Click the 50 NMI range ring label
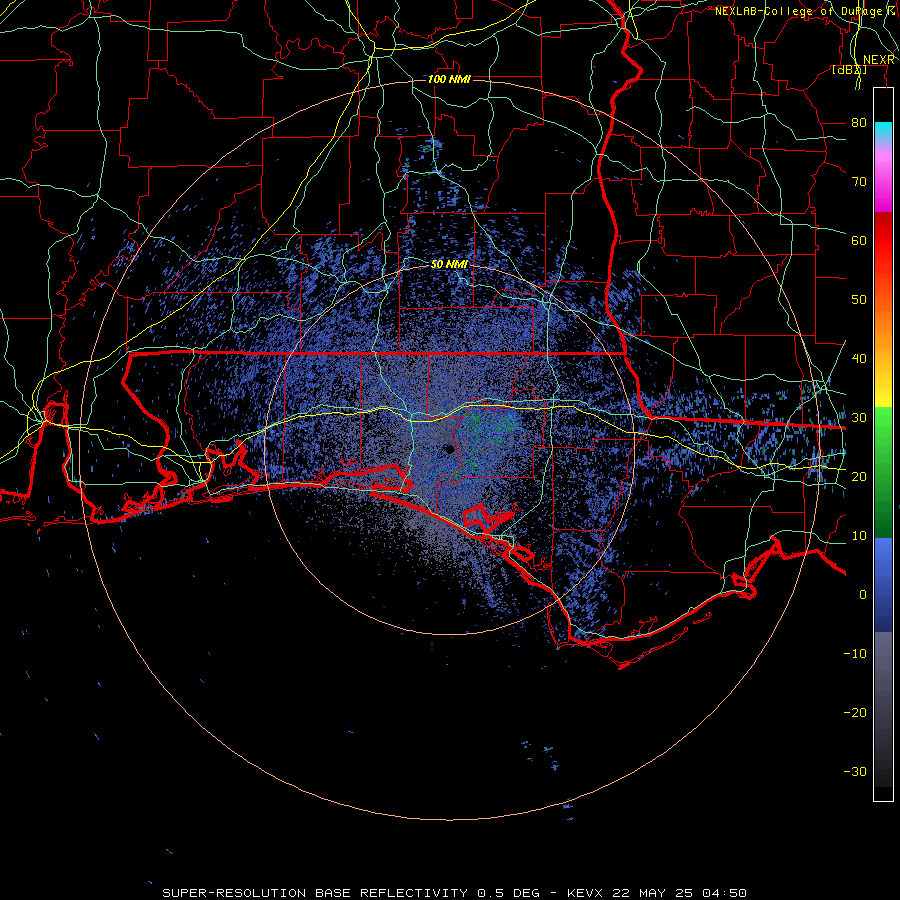 click(x=449, y=265)
